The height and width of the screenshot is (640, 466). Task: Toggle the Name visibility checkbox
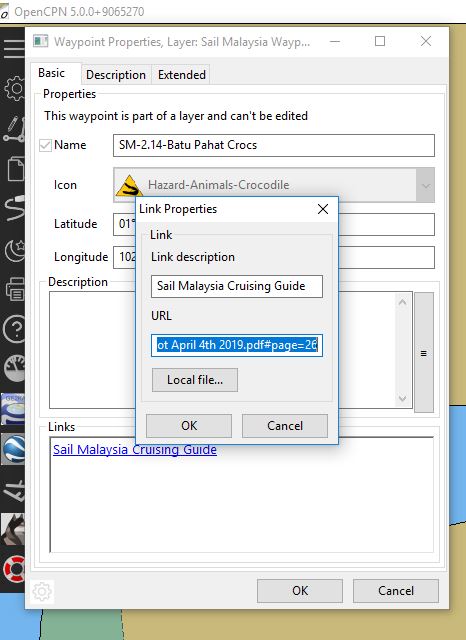click(45, 145)
